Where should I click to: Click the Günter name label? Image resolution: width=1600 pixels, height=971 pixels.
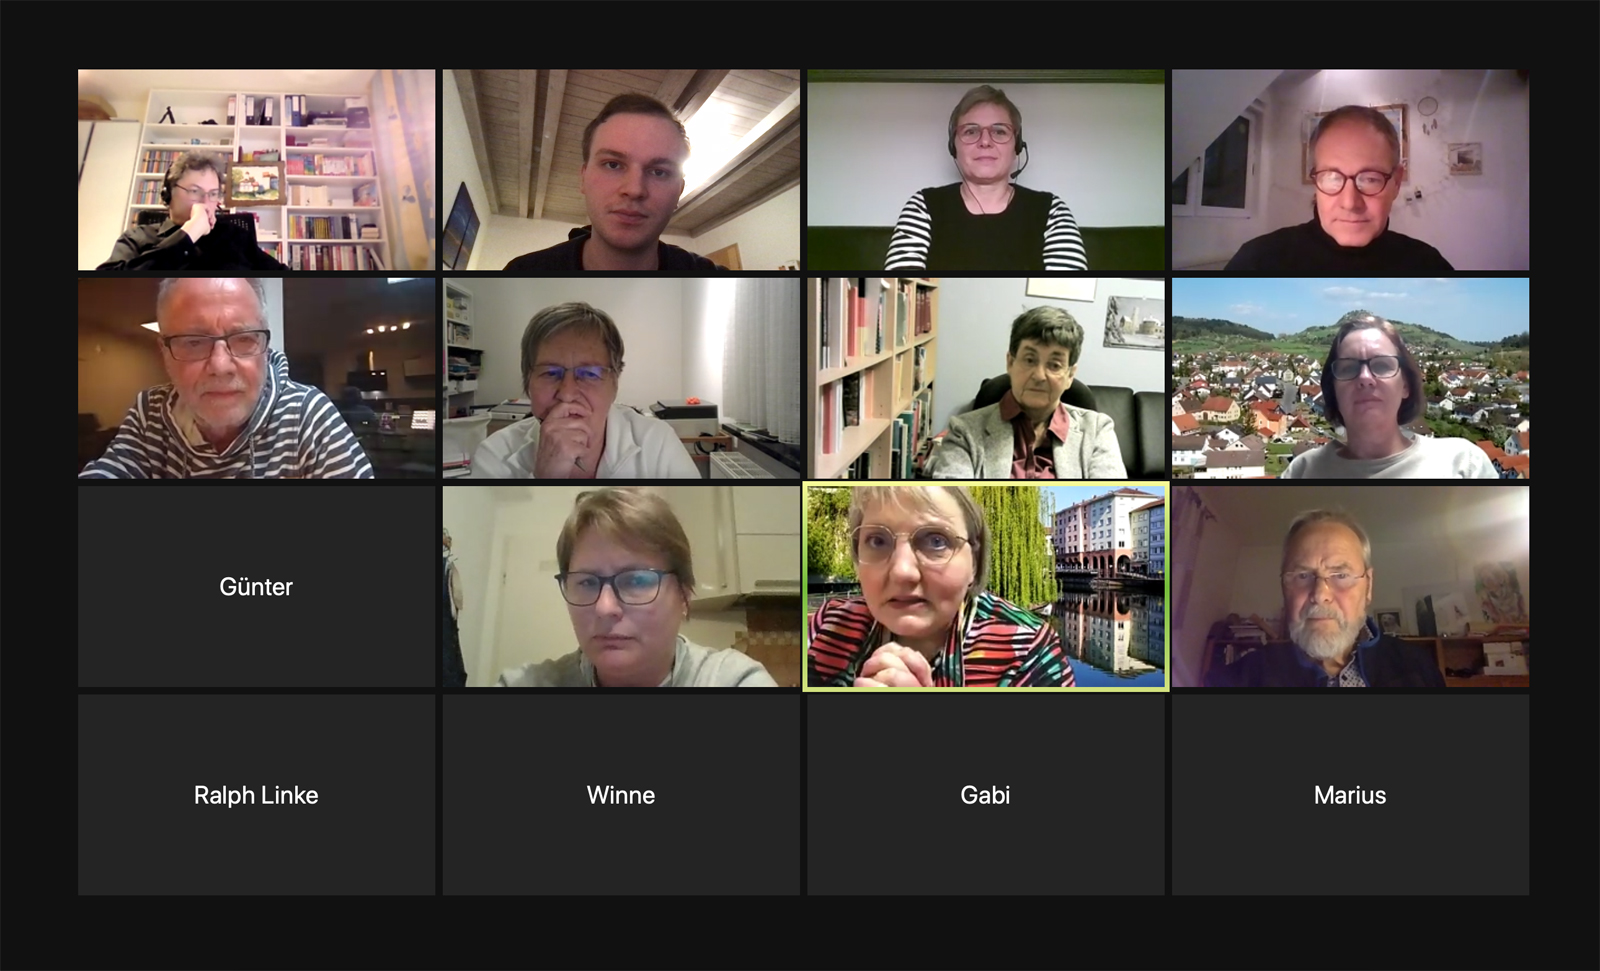coord(256,587)
